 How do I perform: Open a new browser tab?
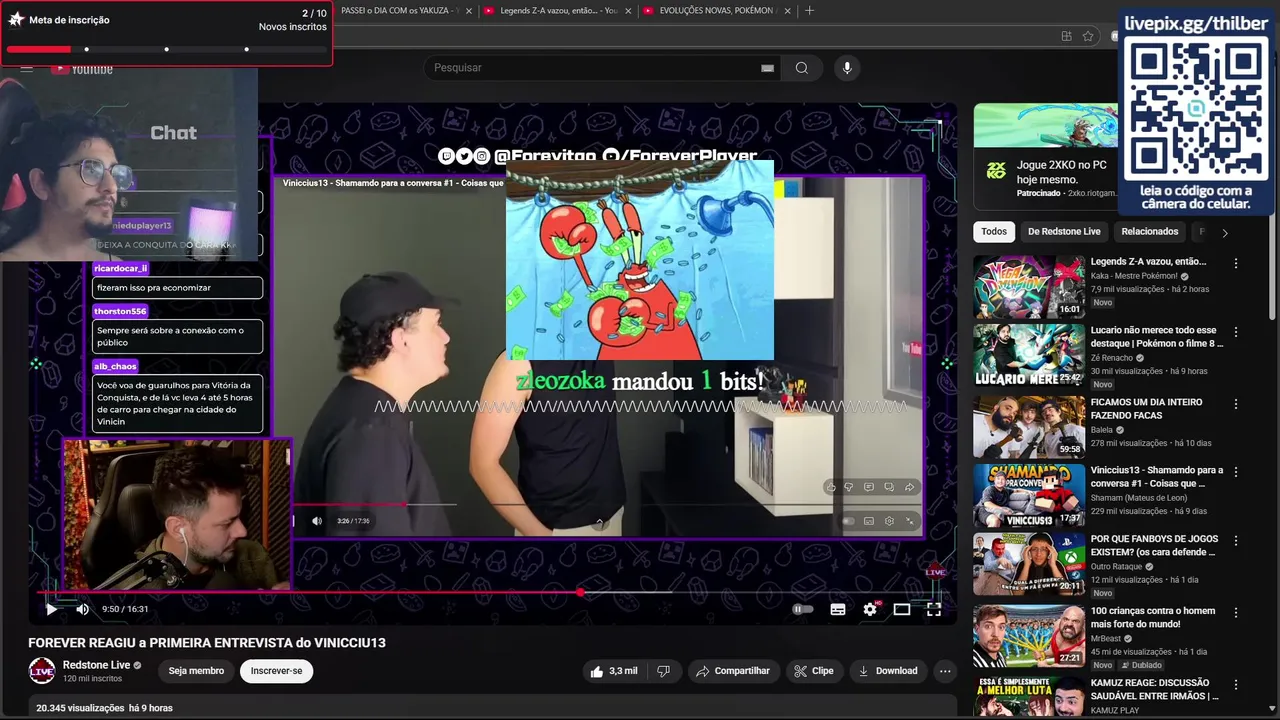click(809, 11)
